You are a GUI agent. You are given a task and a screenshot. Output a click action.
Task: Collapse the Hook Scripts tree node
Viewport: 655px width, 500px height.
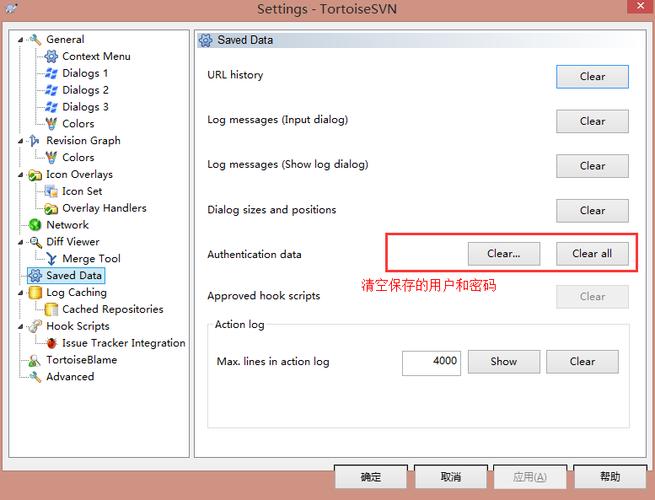click(x=21, y=326)
